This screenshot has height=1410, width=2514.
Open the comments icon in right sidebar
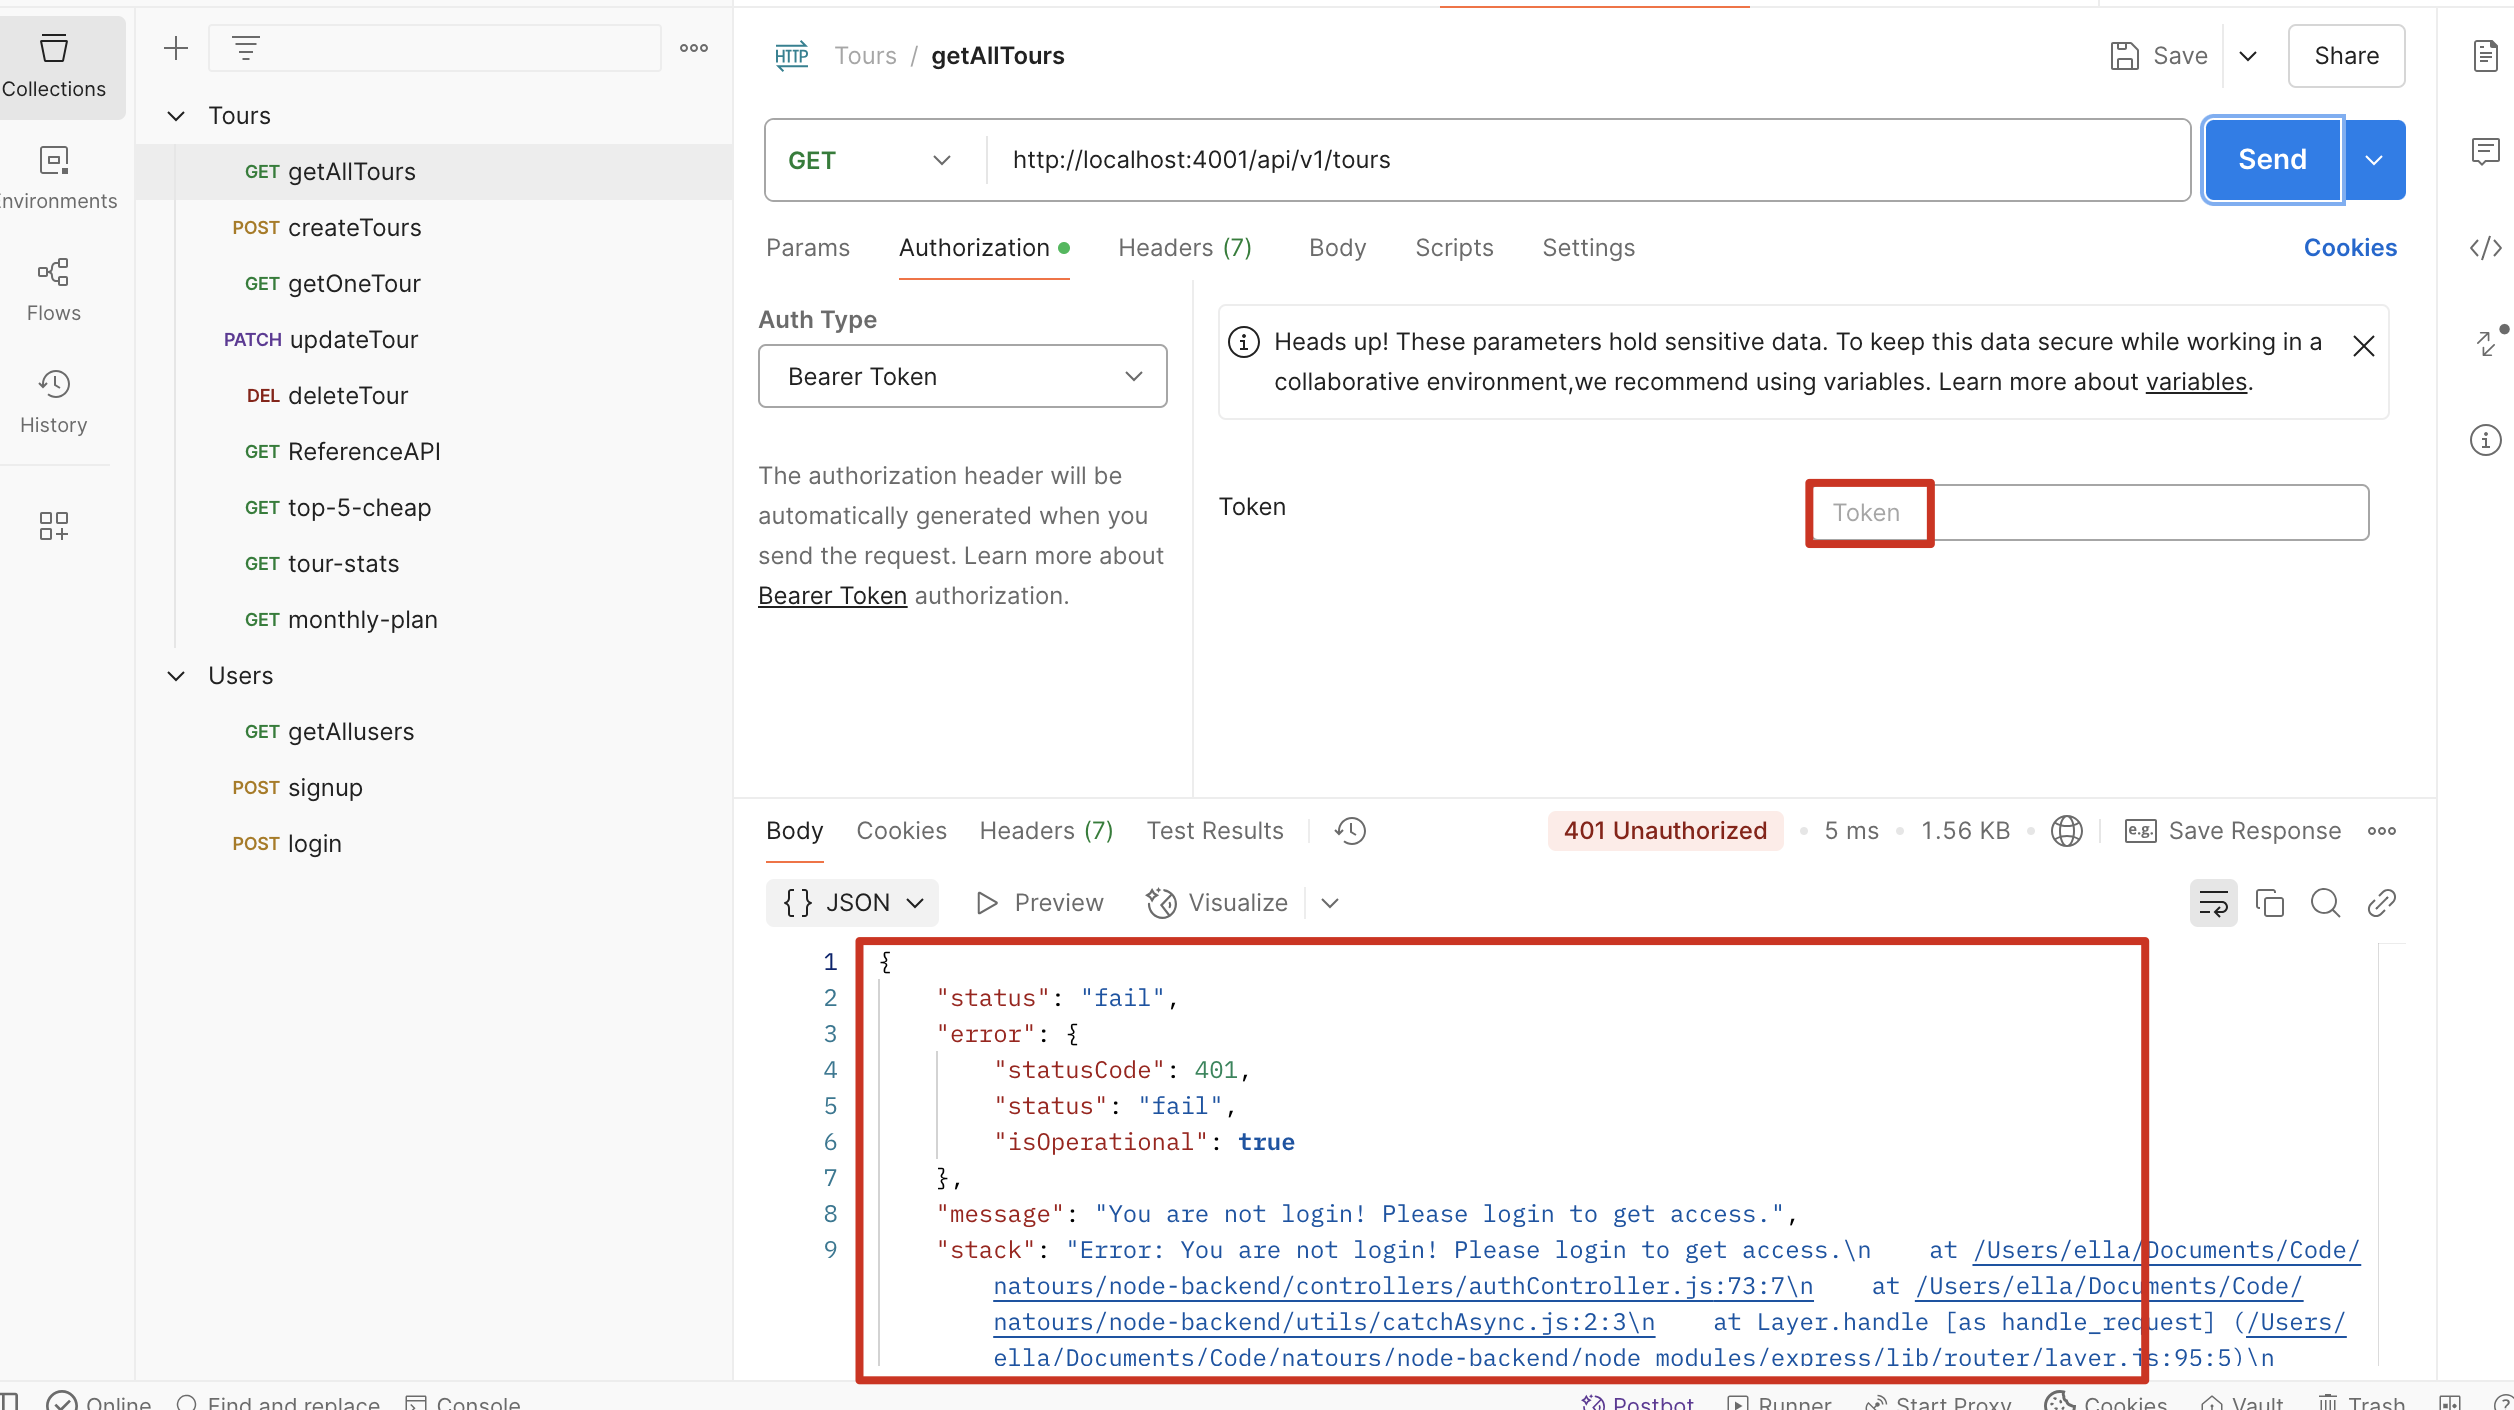[2485, 152]
